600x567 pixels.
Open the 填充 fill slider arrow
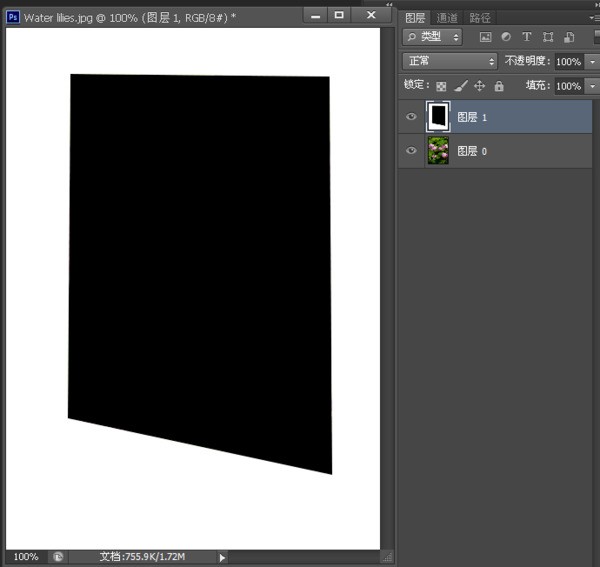[x=592, y=86]
